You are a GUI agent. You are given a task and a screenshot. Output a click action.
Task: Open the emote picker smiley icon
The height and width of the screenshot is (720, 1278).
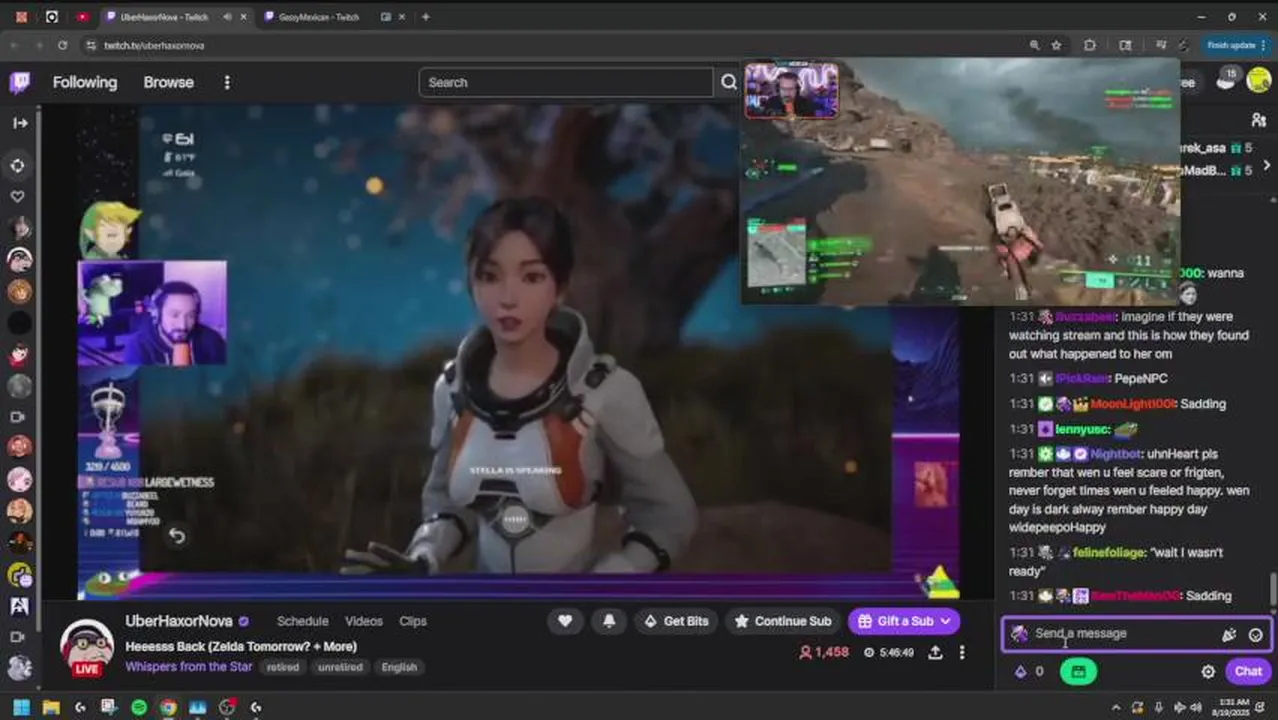(1256, 634)
